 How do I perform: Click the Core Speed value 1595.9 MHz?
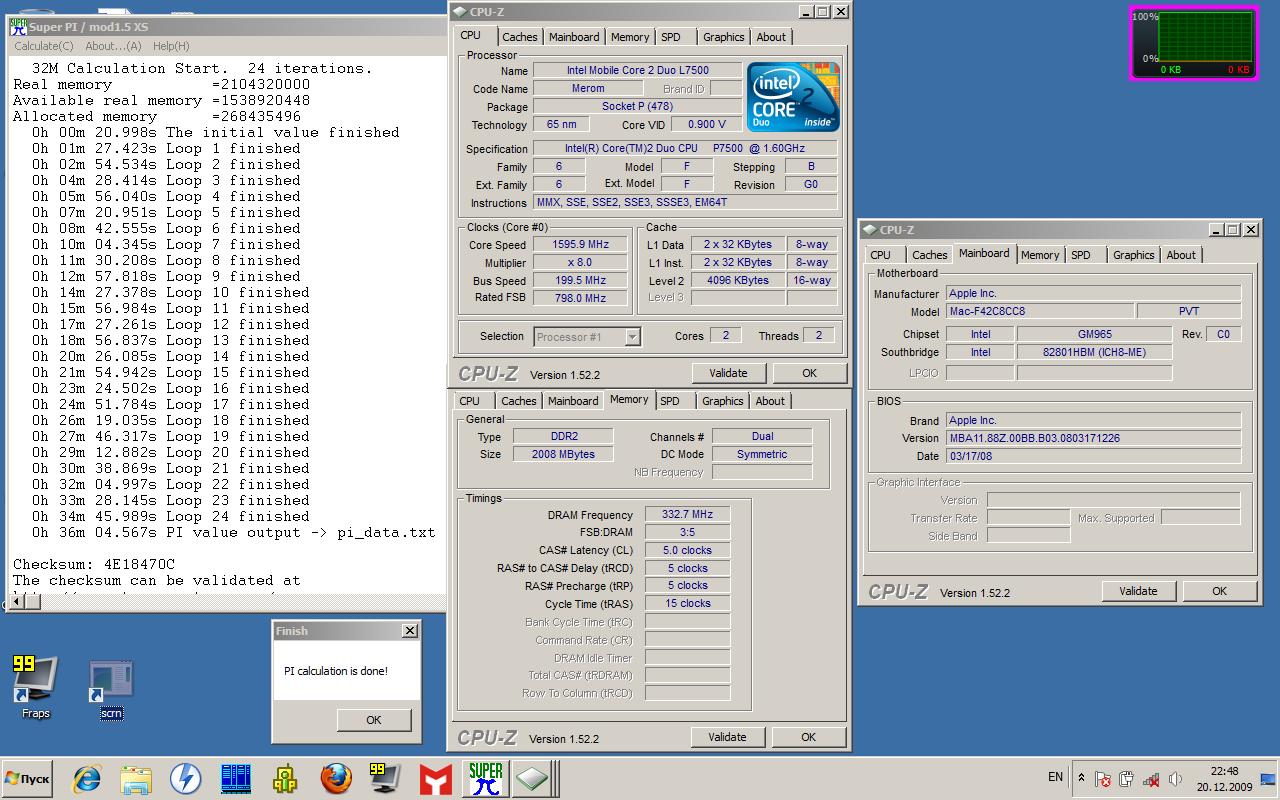pos(580,245)
